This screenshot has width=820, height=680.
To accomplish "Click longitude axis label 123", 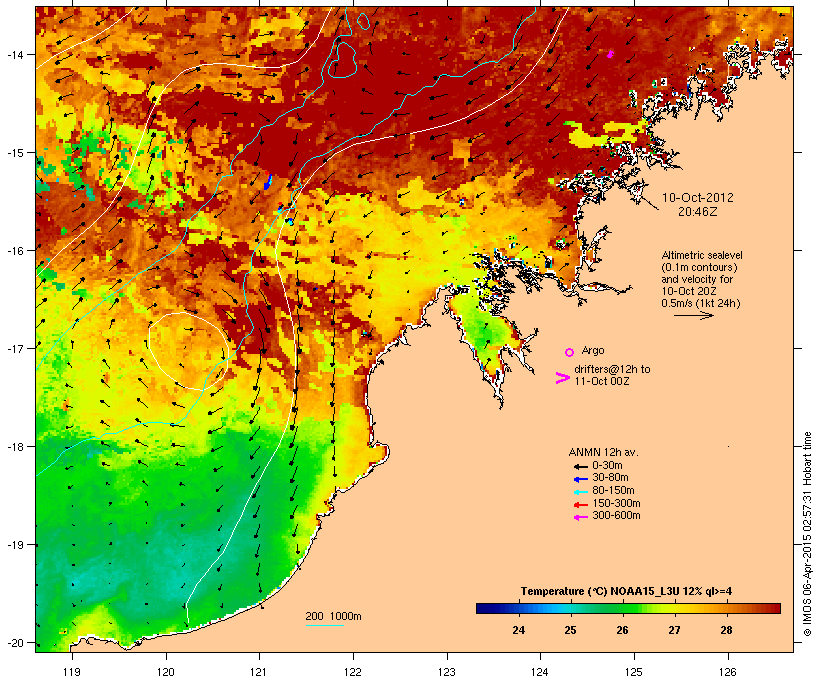I will [x=447, y=672].
